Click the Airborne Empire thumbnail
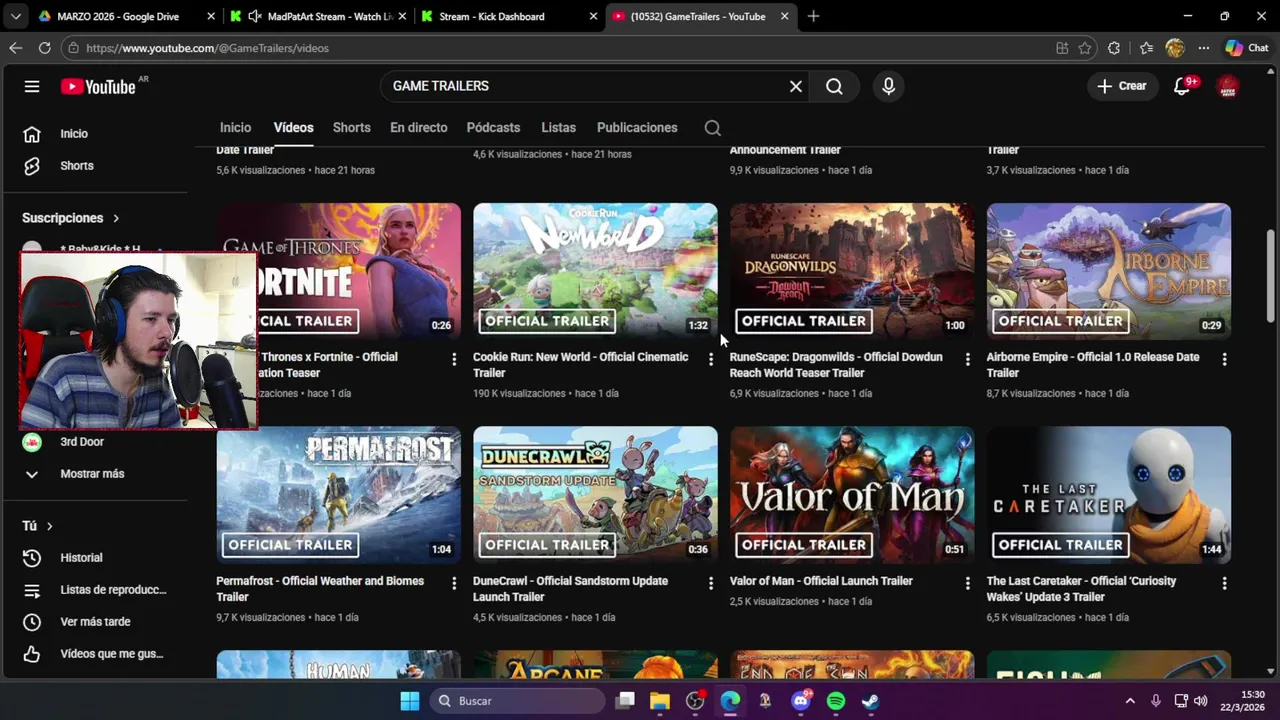Screen dimensions: 1280x720 pos(1109,271)
